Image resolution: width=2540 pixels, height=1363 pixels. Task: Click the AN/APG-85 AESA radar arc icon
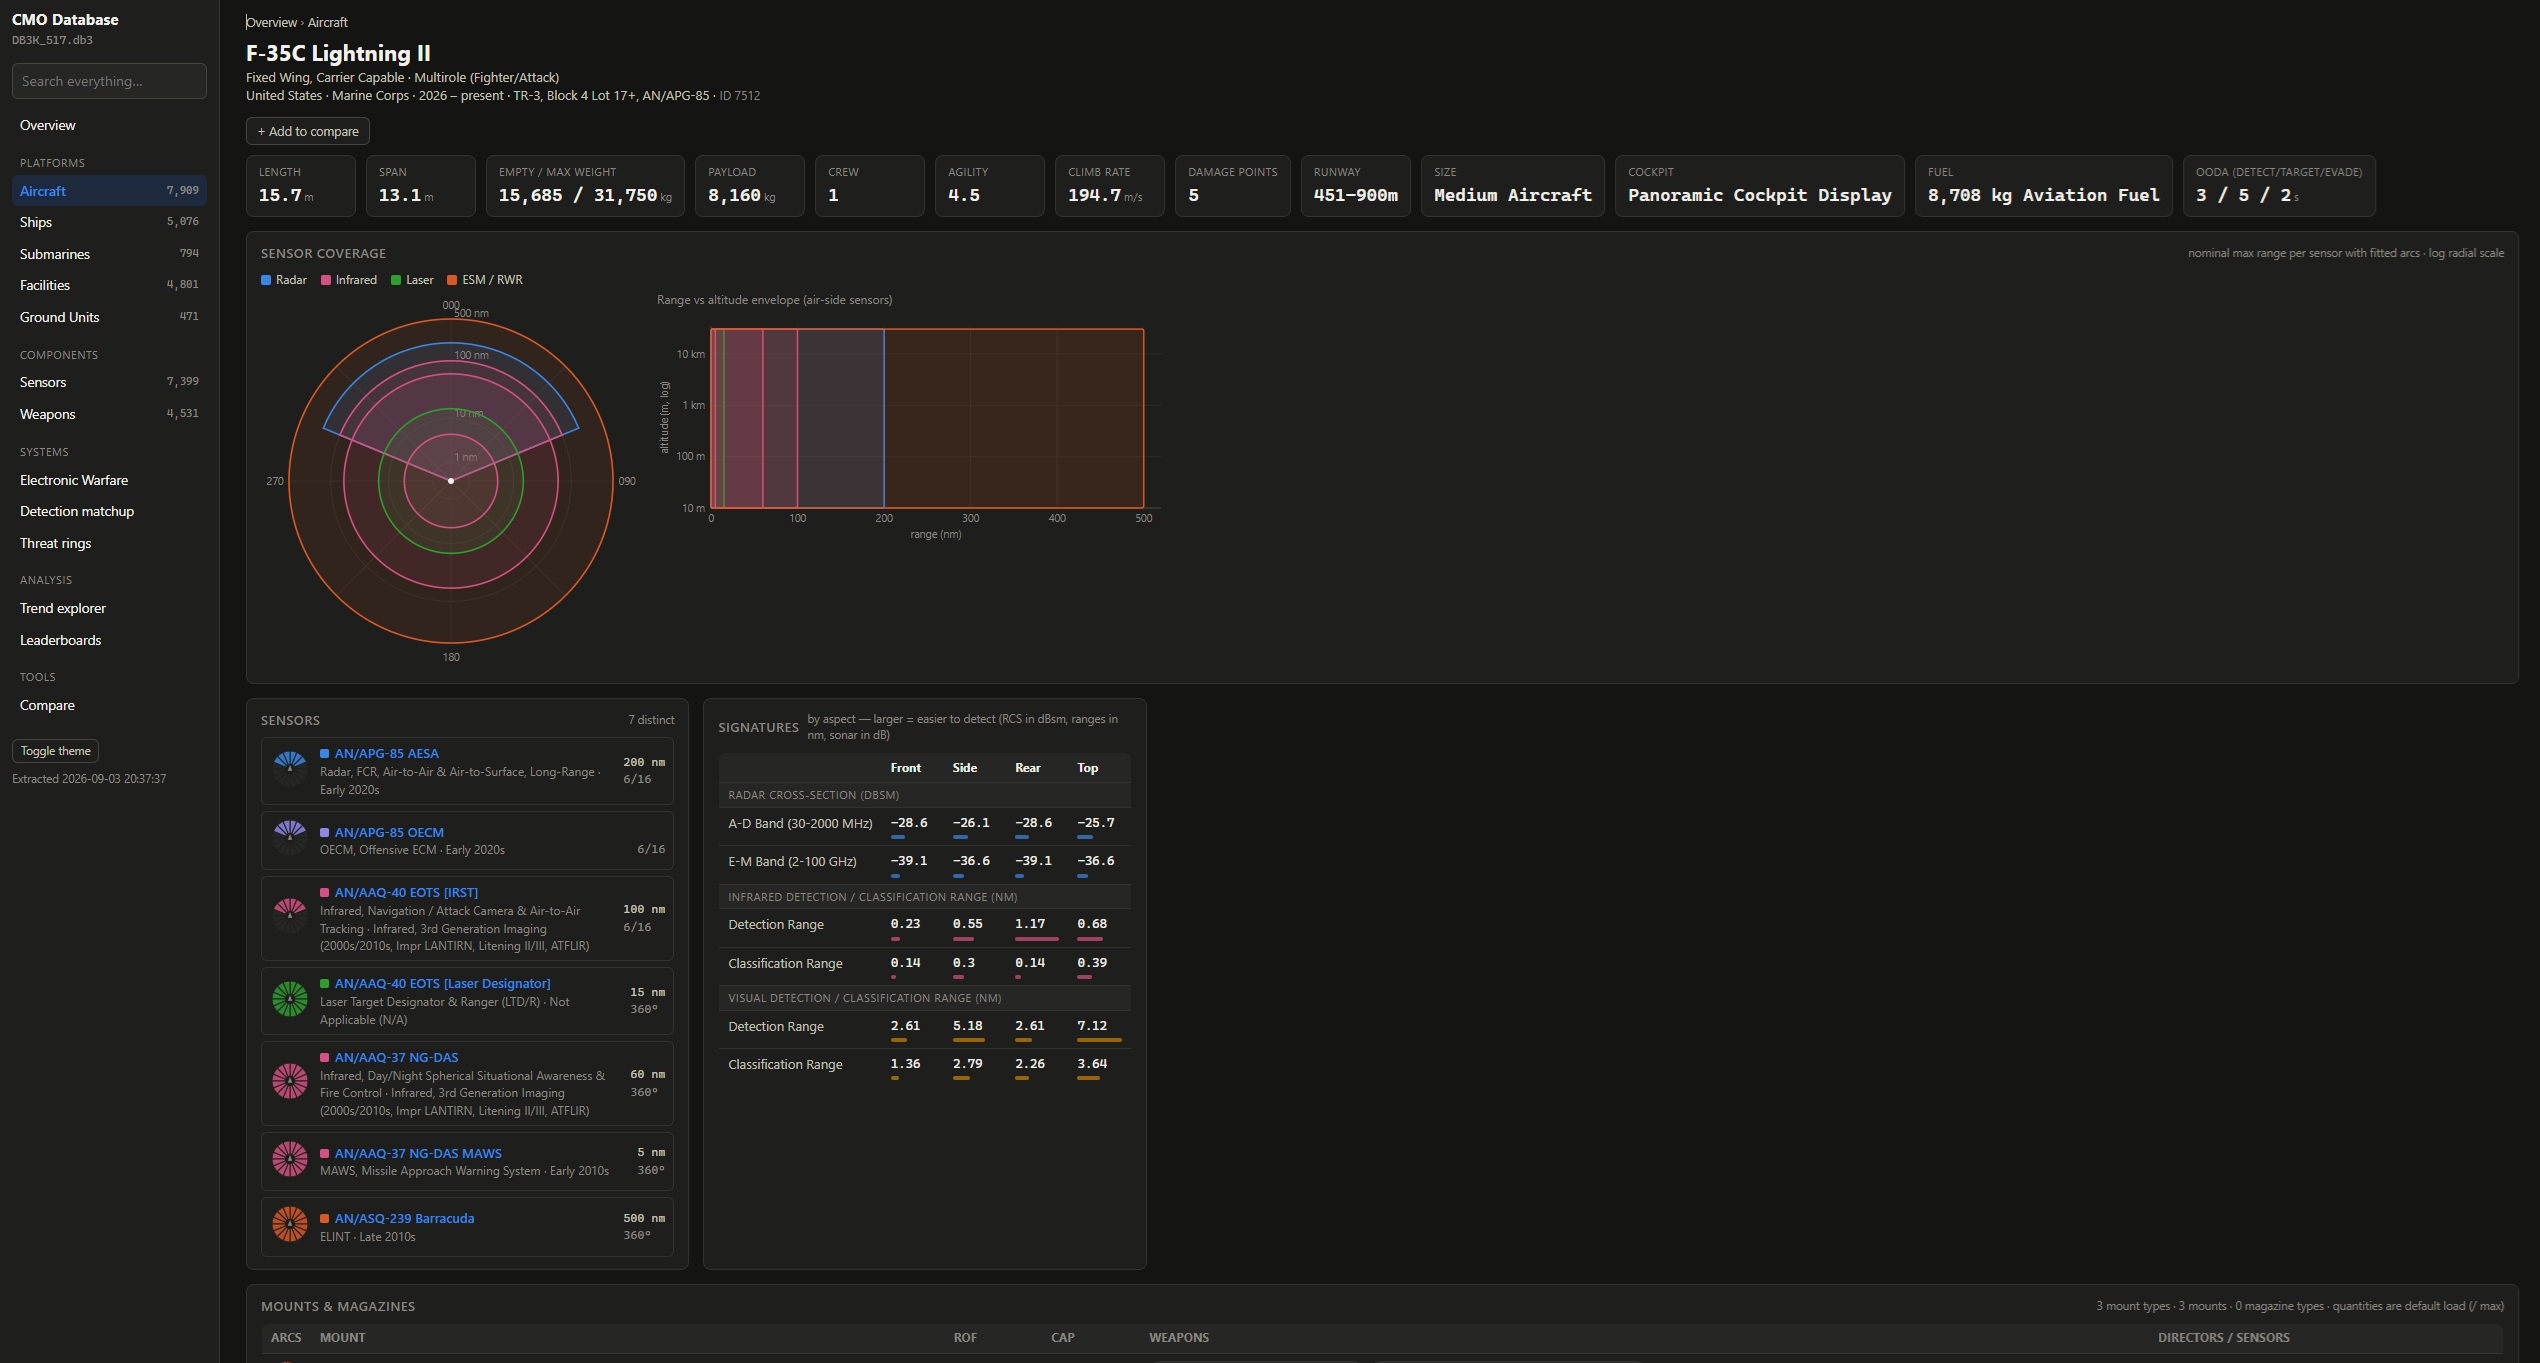(x=290, y=769)
